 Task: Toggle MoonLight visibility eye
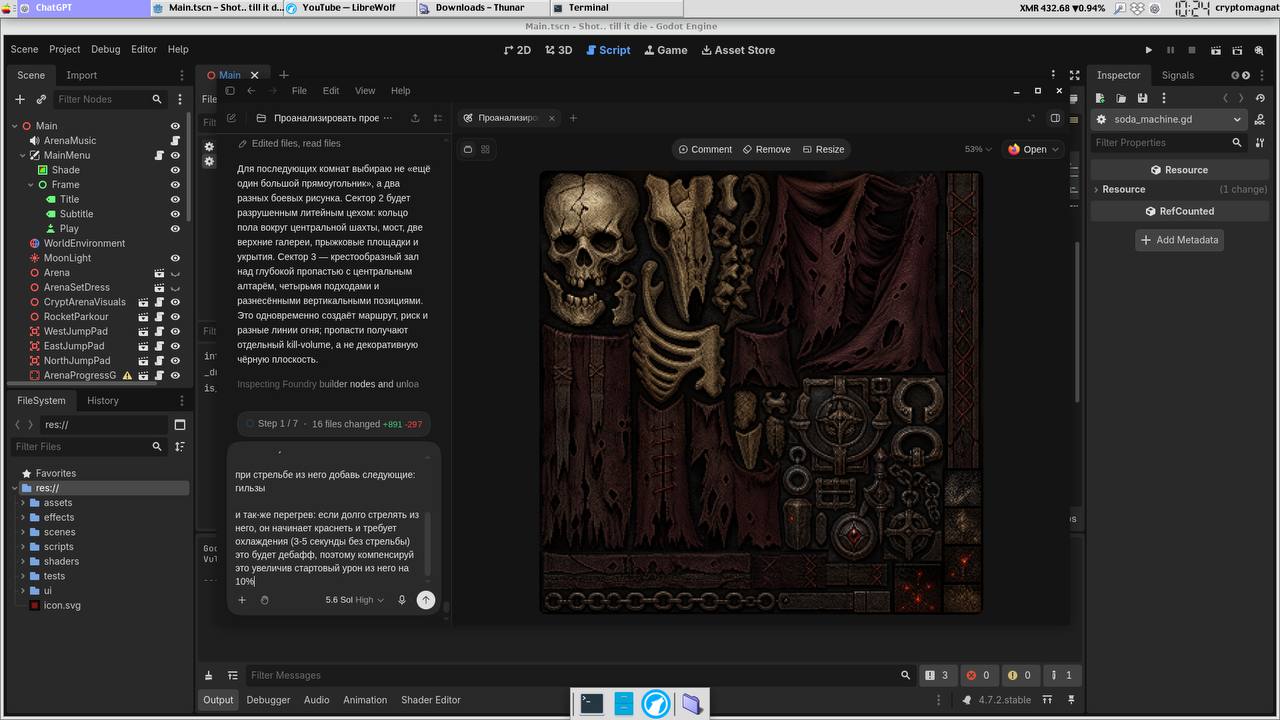tap(175, 258)
